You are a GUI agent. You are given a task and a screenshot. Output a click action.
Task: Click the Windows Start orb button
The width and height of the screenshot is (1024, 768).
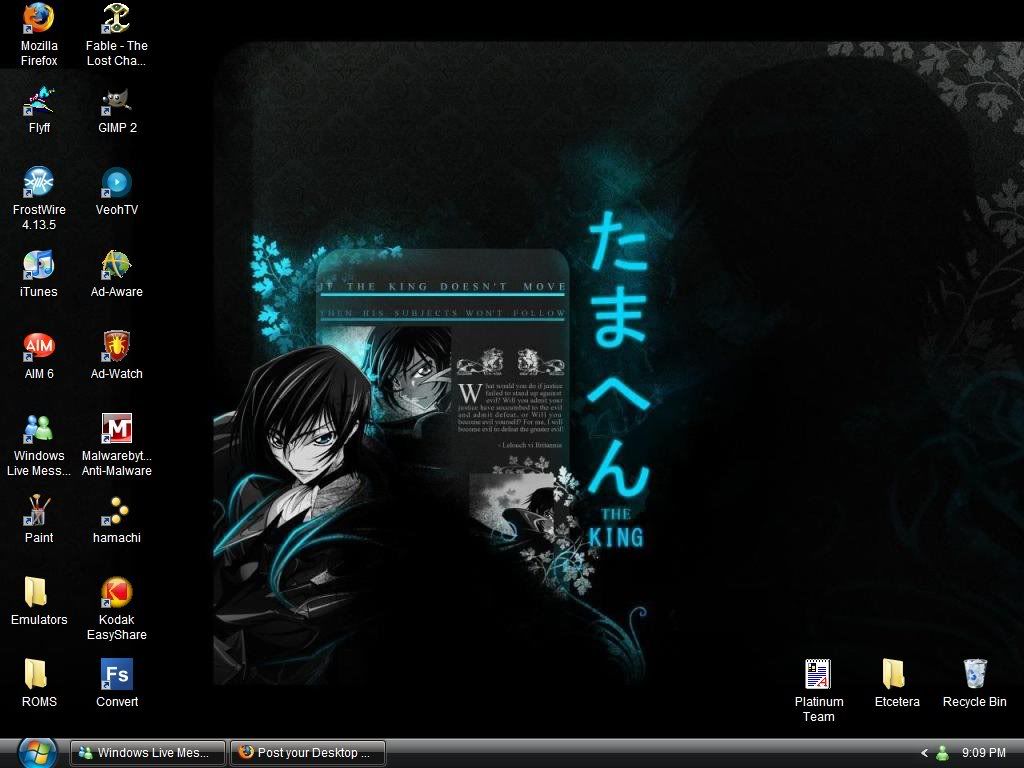coord(37,751)
